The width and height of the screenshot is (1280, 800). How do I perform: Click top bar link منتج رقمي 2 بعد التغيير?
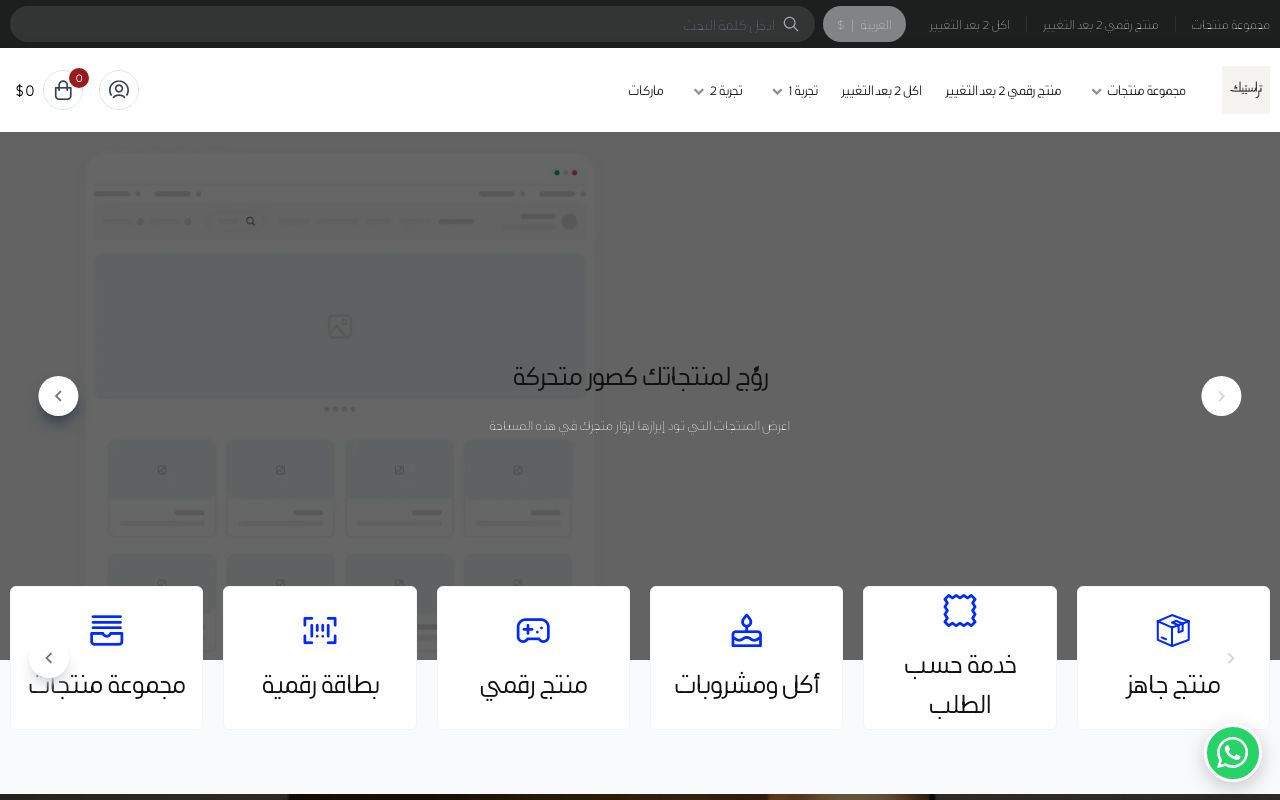pyautogui.click(x=1100, y=25)
